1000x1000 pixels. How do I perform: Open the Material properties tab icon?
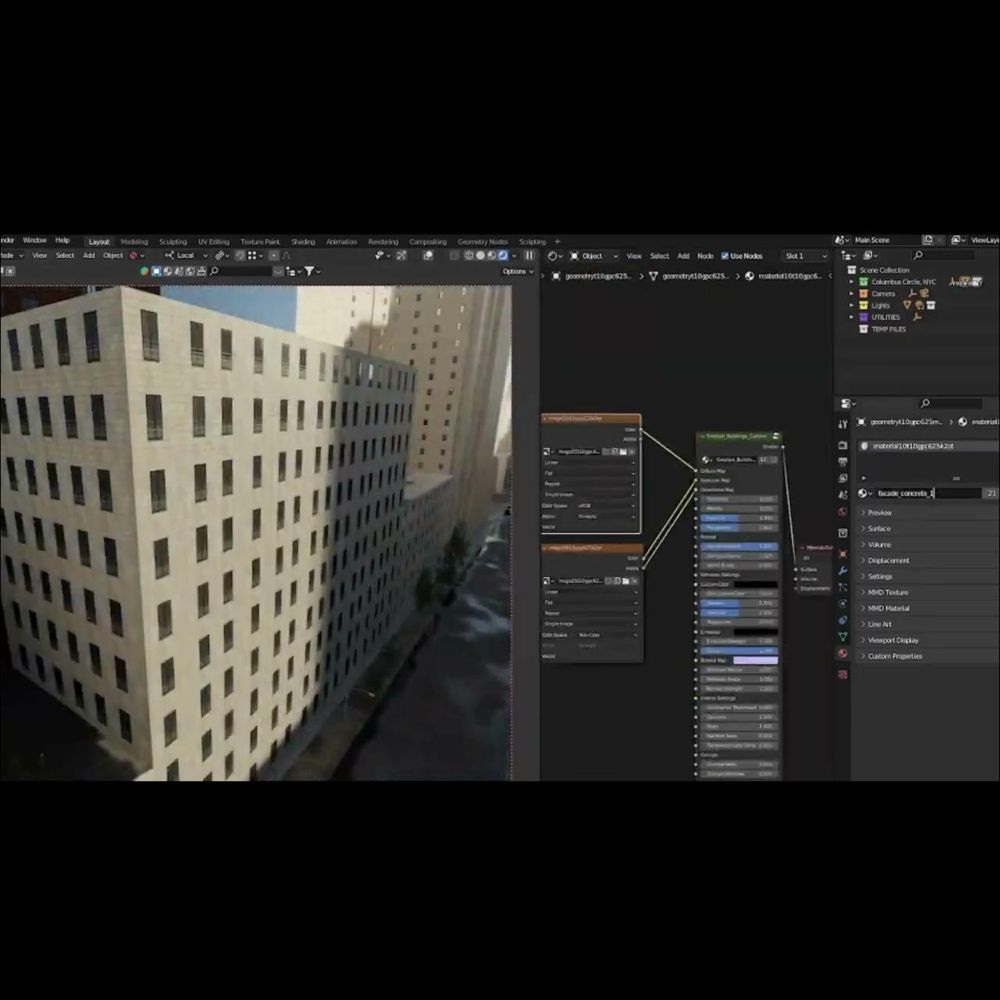click(x=843, y=653)
